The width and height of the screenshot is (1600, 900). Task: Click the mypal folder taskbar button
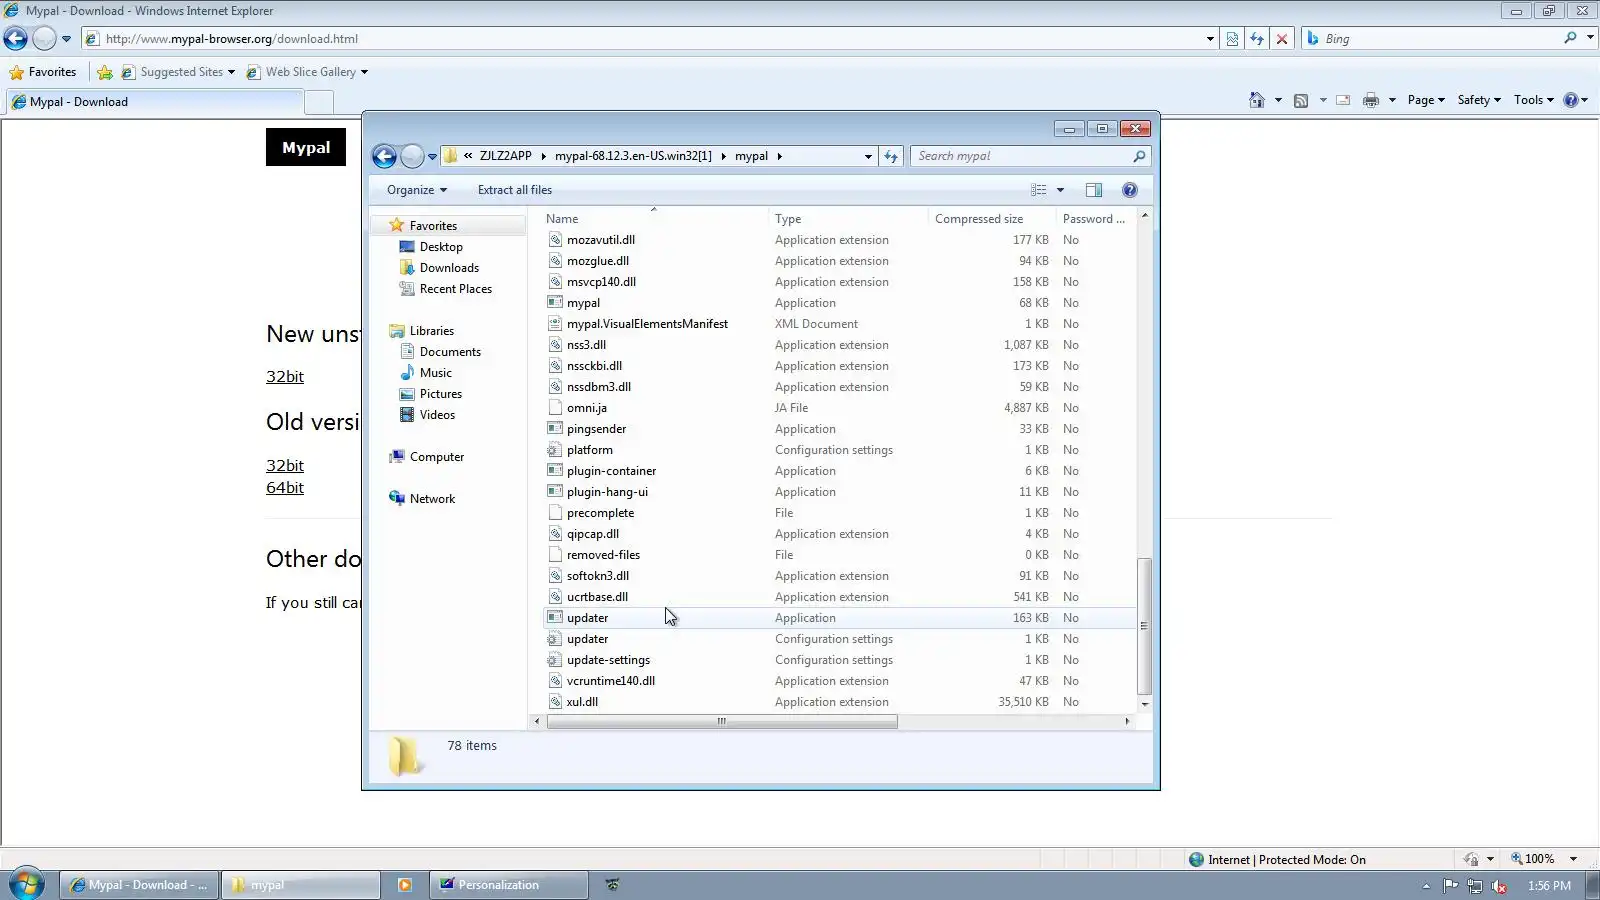301,885
